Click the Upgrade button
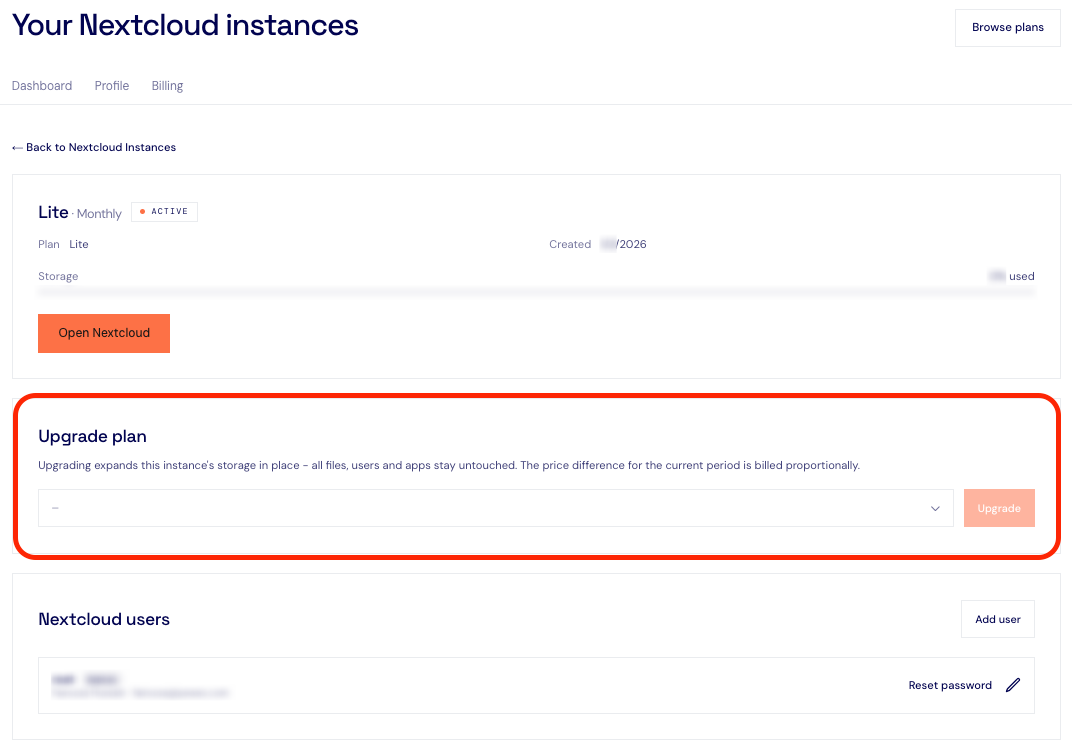Screen dimensions: 1072x744 point(999,508)
